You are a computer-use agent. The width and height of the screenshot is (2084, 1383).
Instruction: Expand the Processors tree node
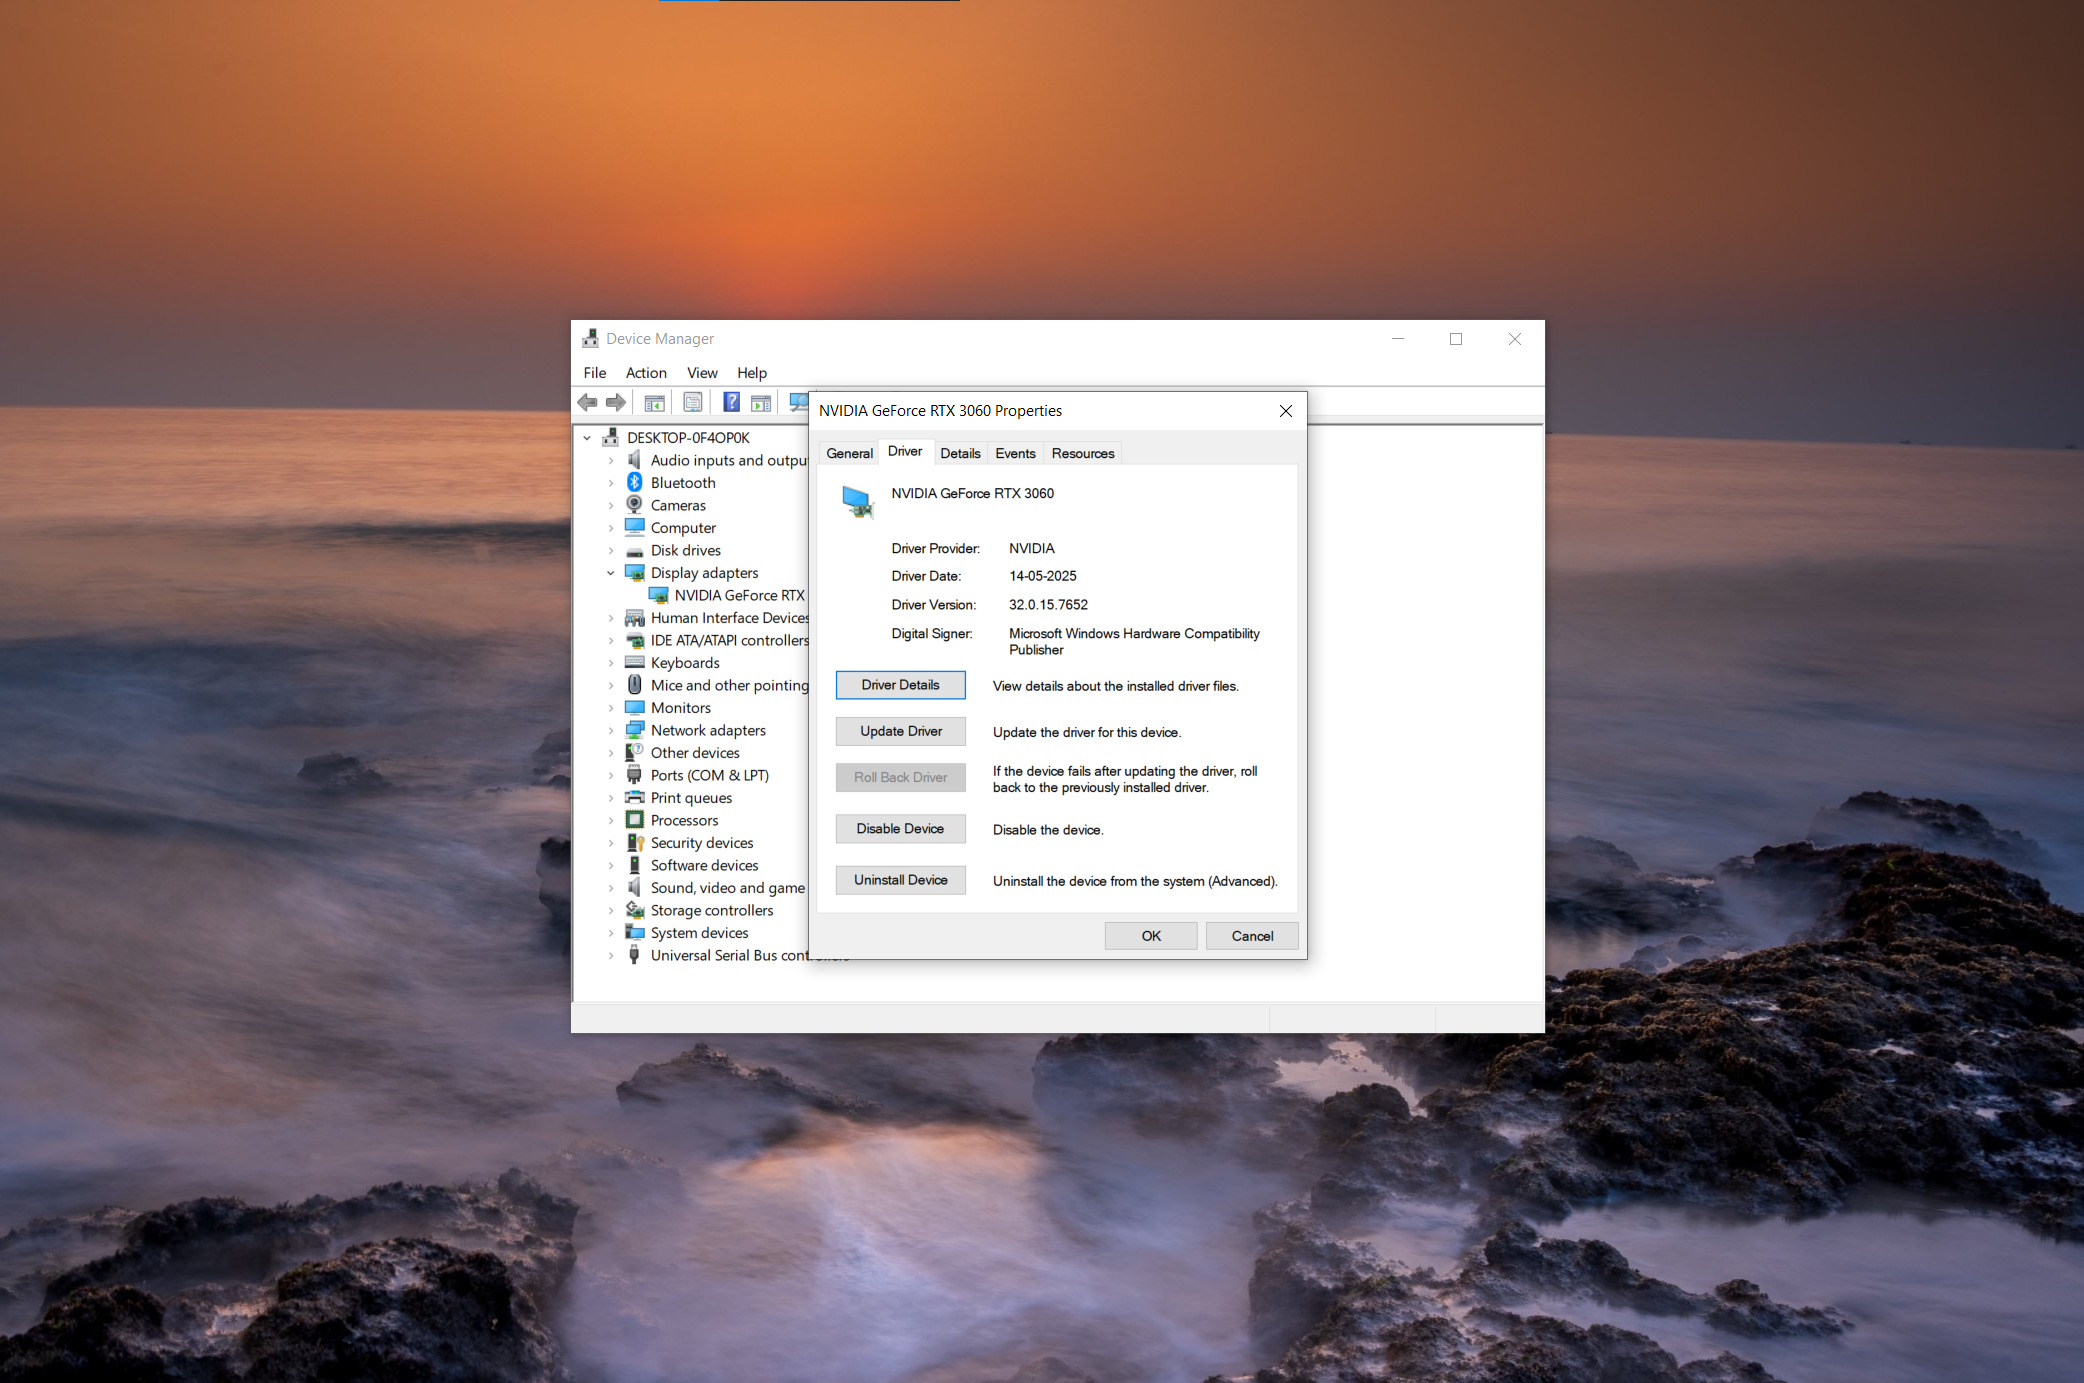[x=611, y=821]
